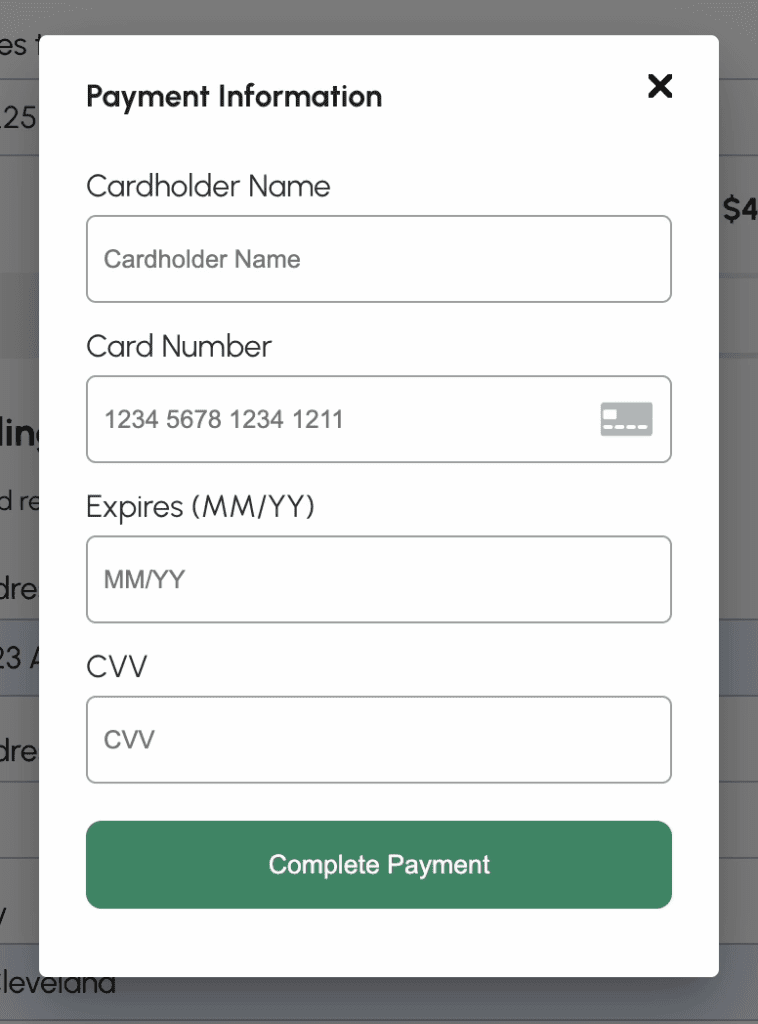758x1024 pixels.
Task: Click the partial $4 price behind the dialog
Action: [x=739, y=210]
